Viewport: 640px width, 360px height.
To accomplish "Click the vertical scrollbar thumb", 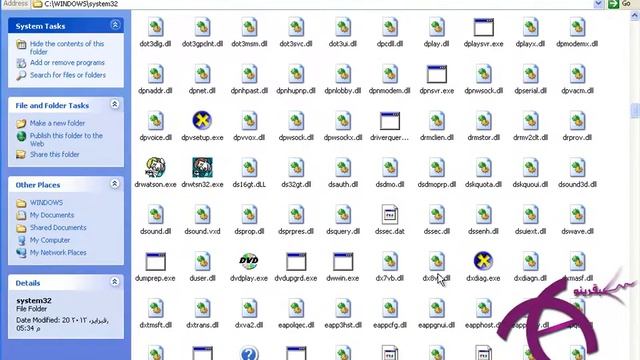I will click(635, 110).
